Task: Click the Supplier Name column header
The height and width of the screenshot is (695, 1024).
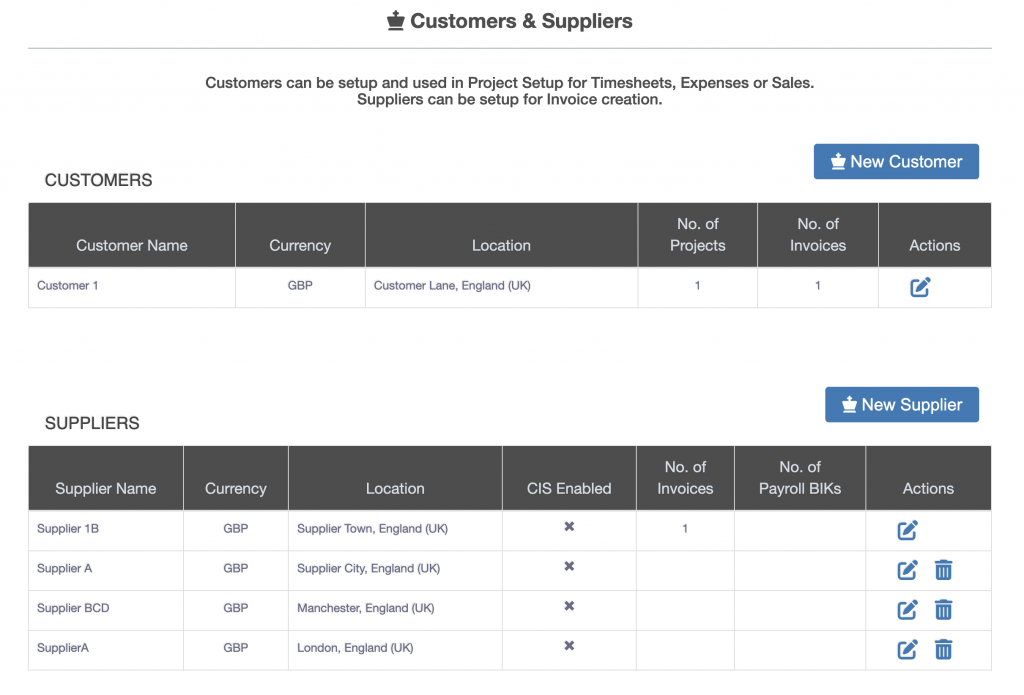Action: coord(106,488)
